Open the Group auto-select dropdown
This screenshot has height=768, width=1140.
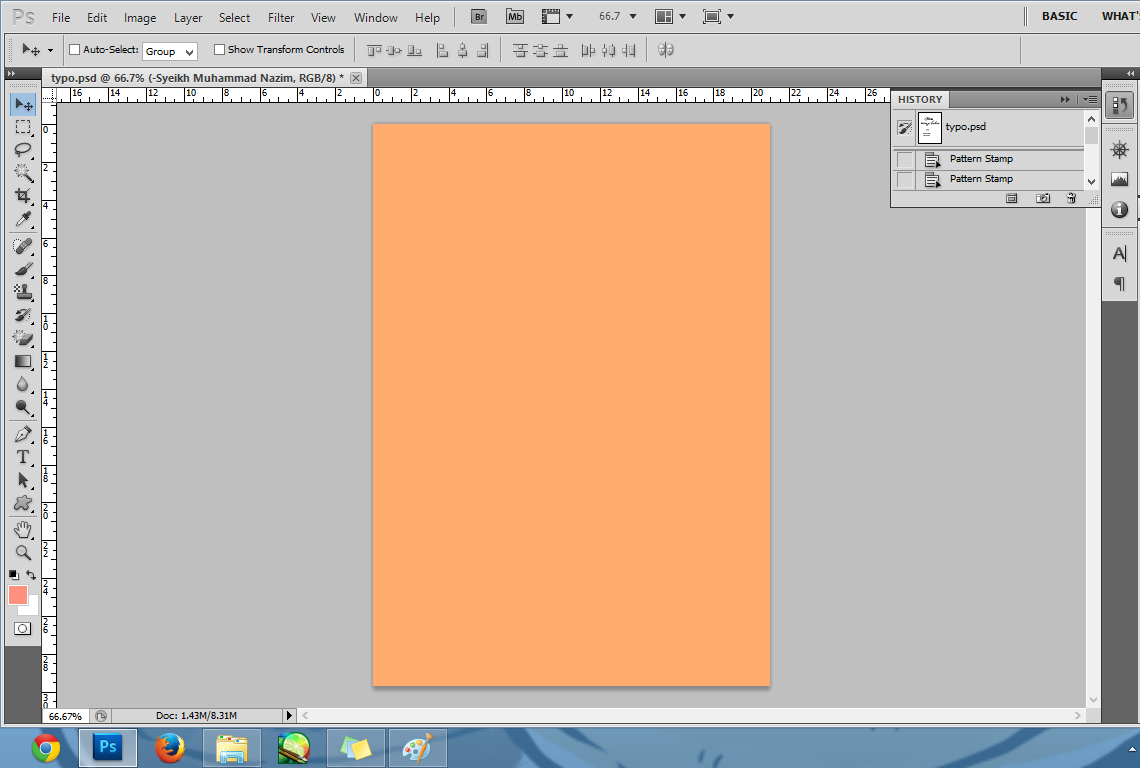click(170, 51)
